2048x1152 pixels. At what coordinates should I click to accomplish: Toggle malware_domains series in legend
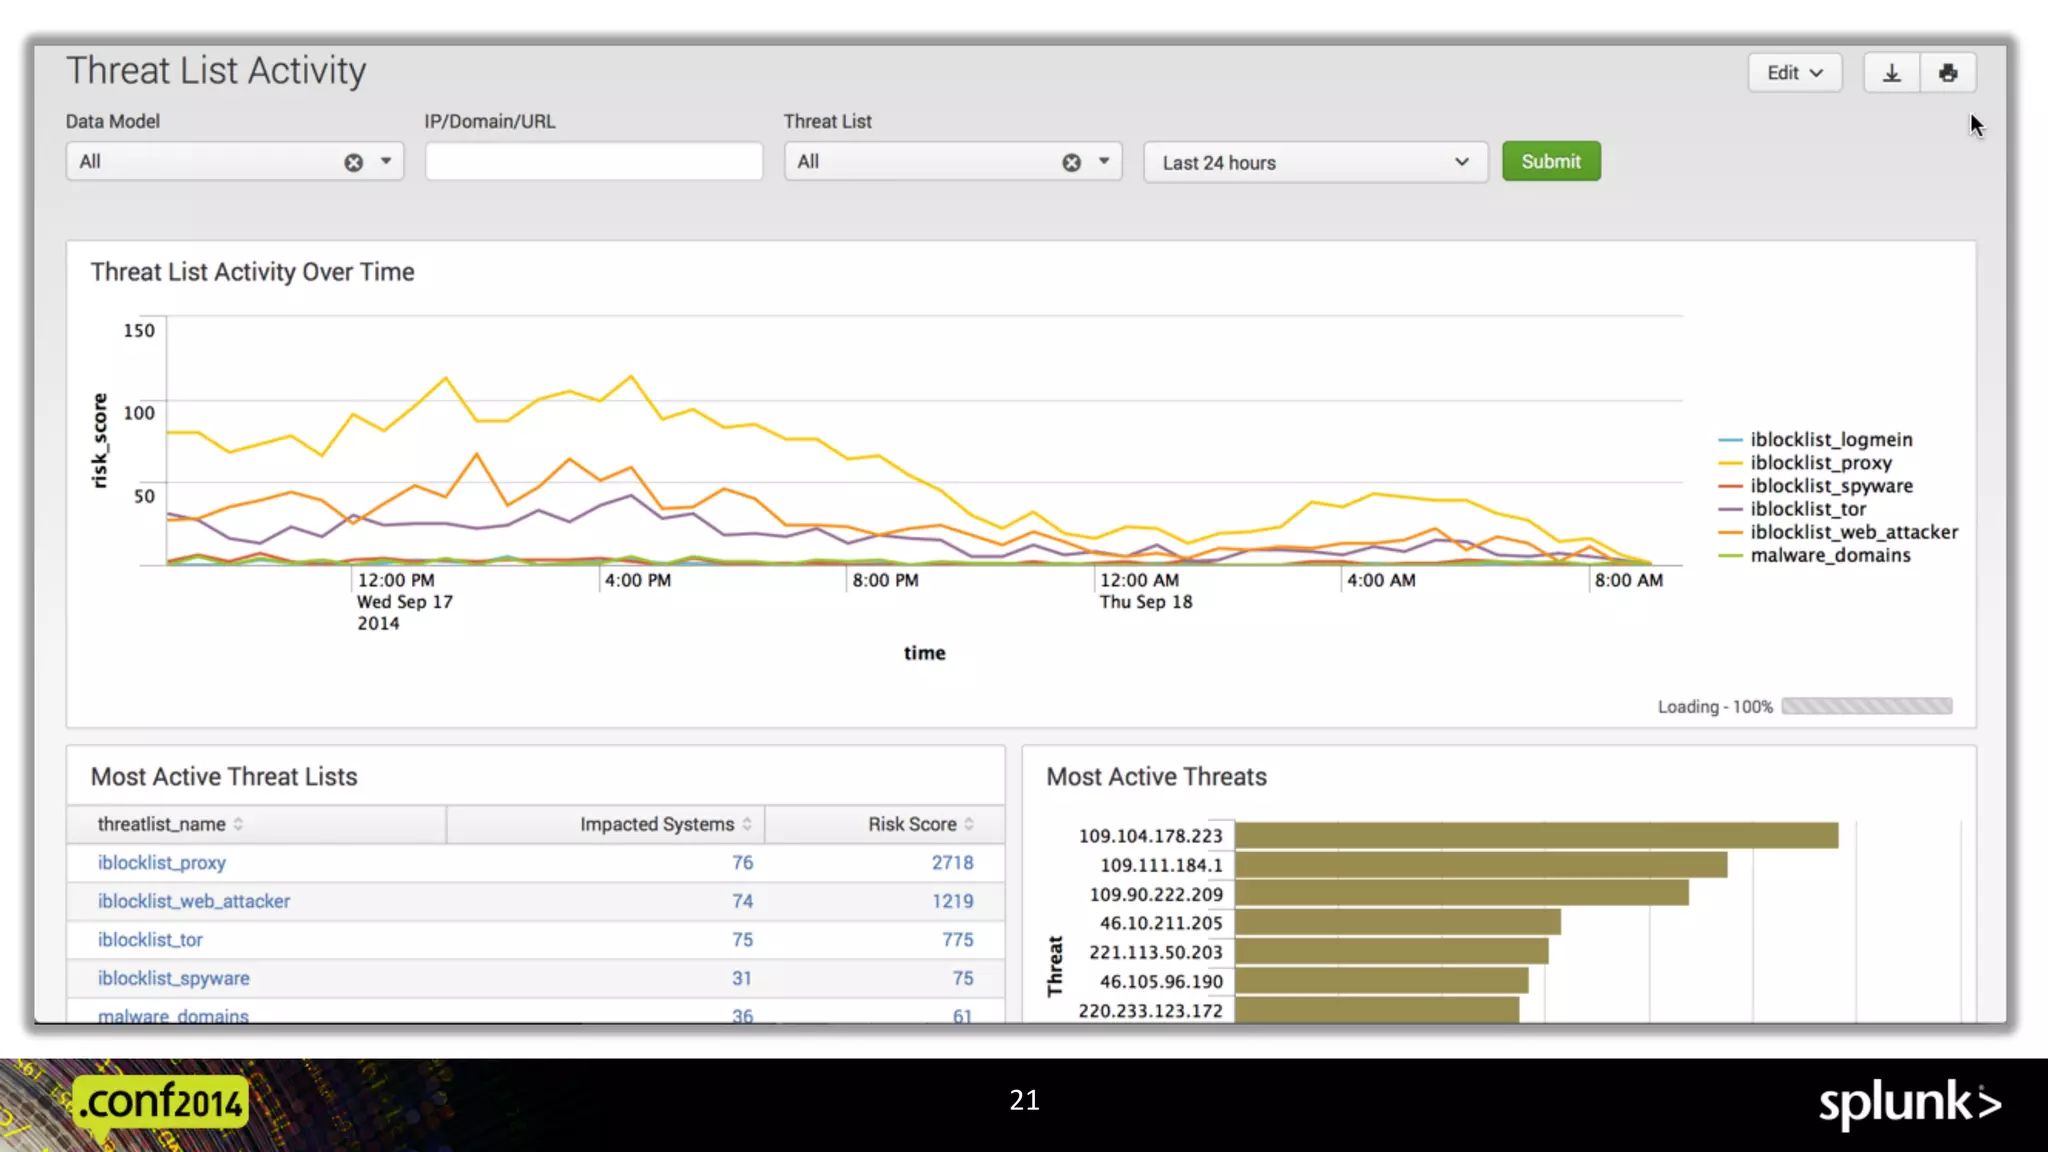1829,555
